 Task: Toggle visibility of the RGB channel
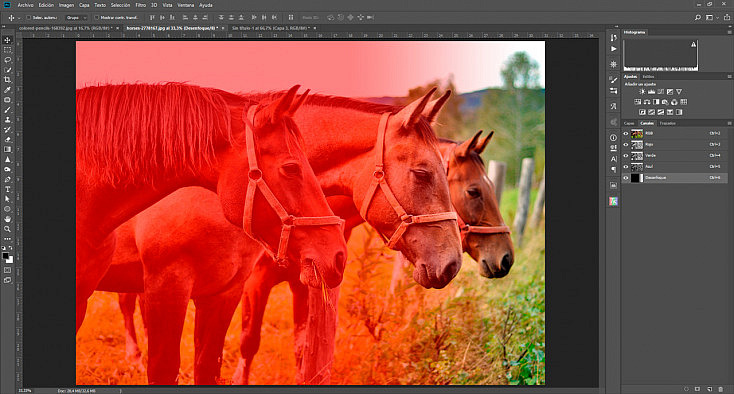coord(626,134)
